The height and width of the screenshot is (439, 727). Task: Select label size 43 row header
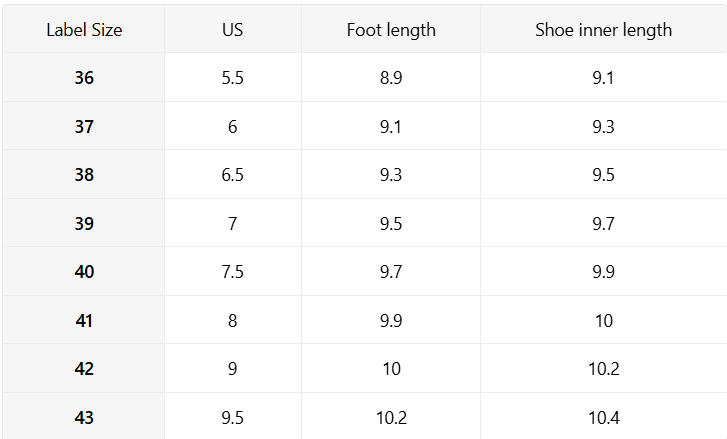pyautogui.click(x=84, y=418)
